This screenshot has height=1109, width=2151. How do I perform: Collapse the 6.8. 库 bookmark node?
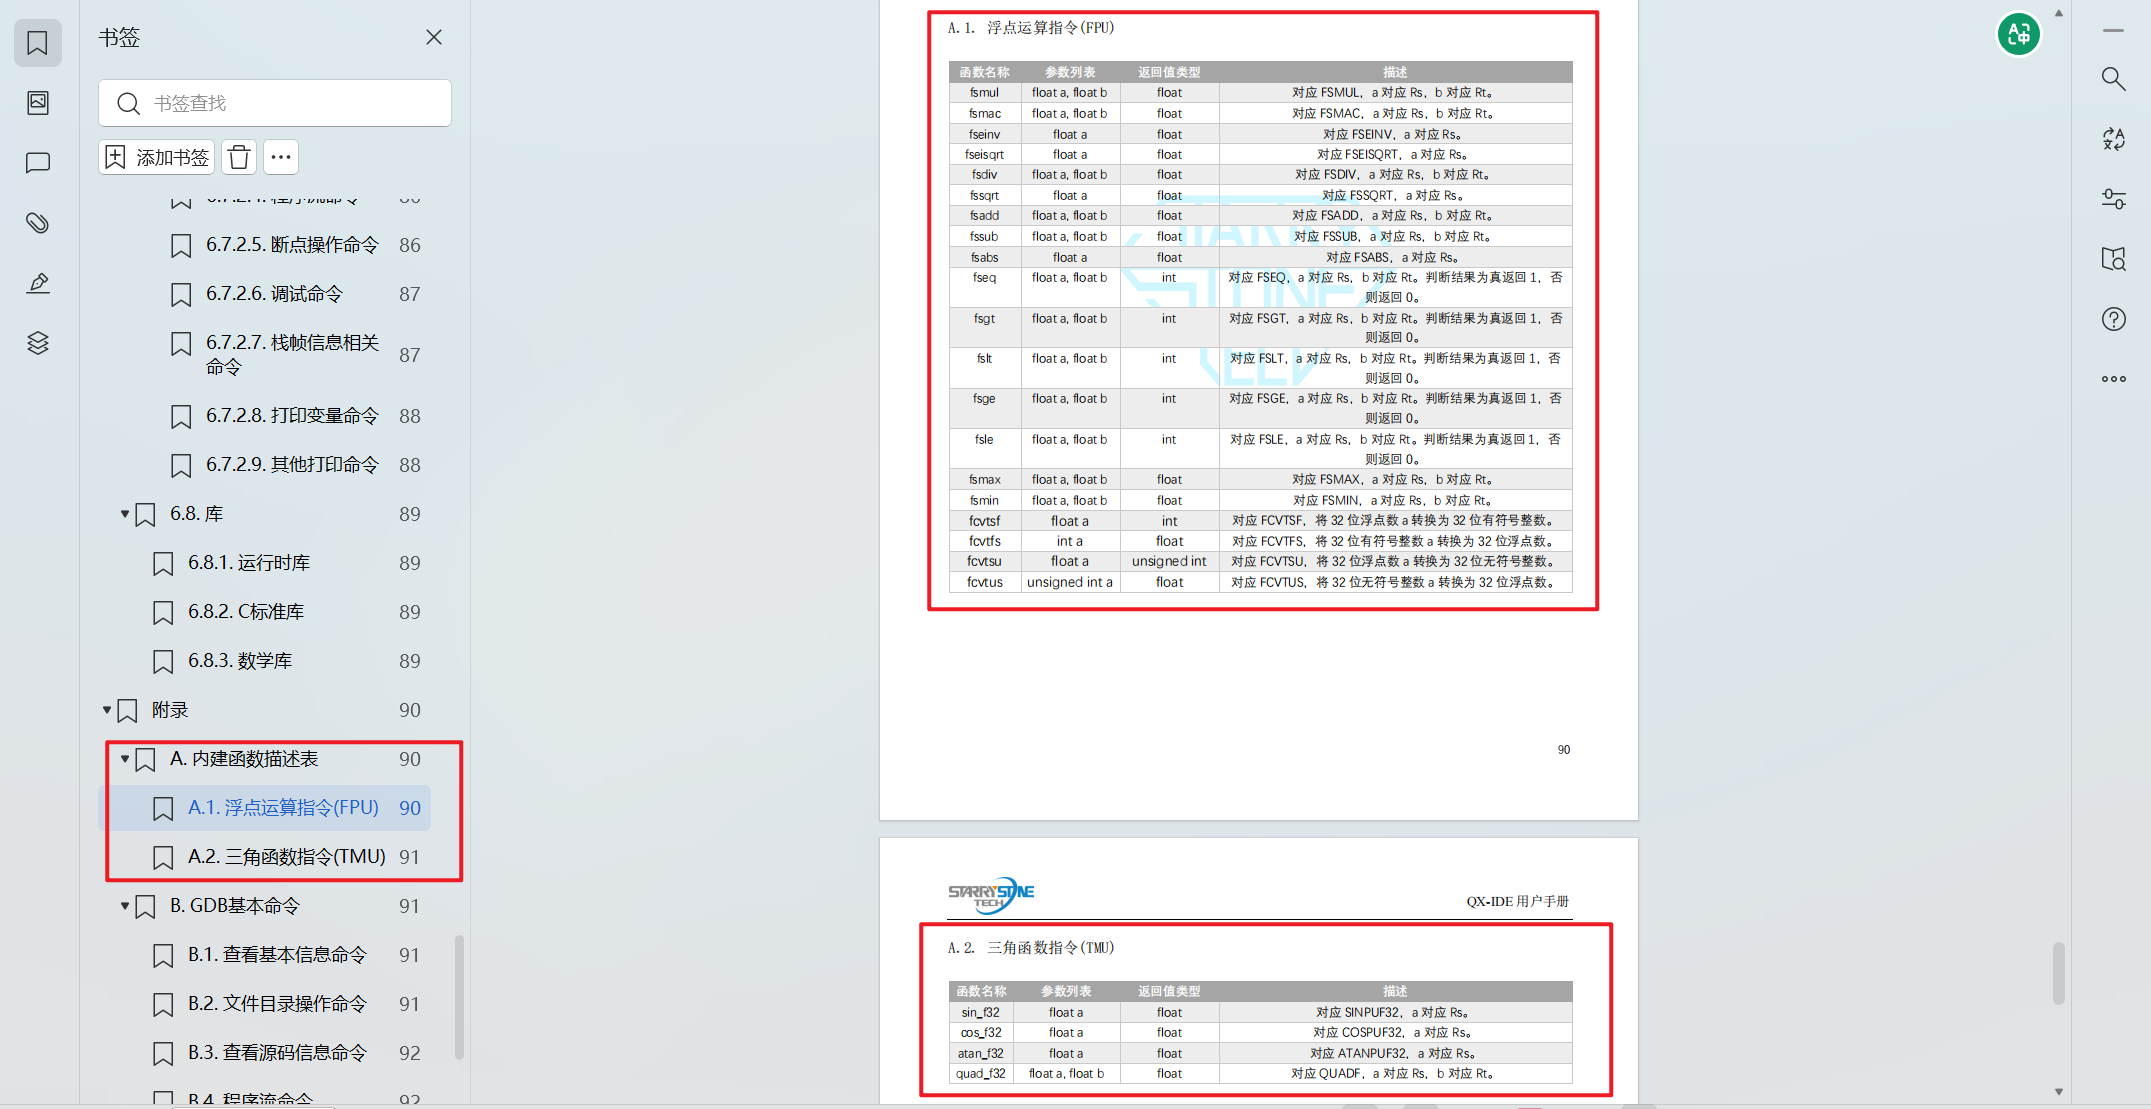click(x=125, y=514)
